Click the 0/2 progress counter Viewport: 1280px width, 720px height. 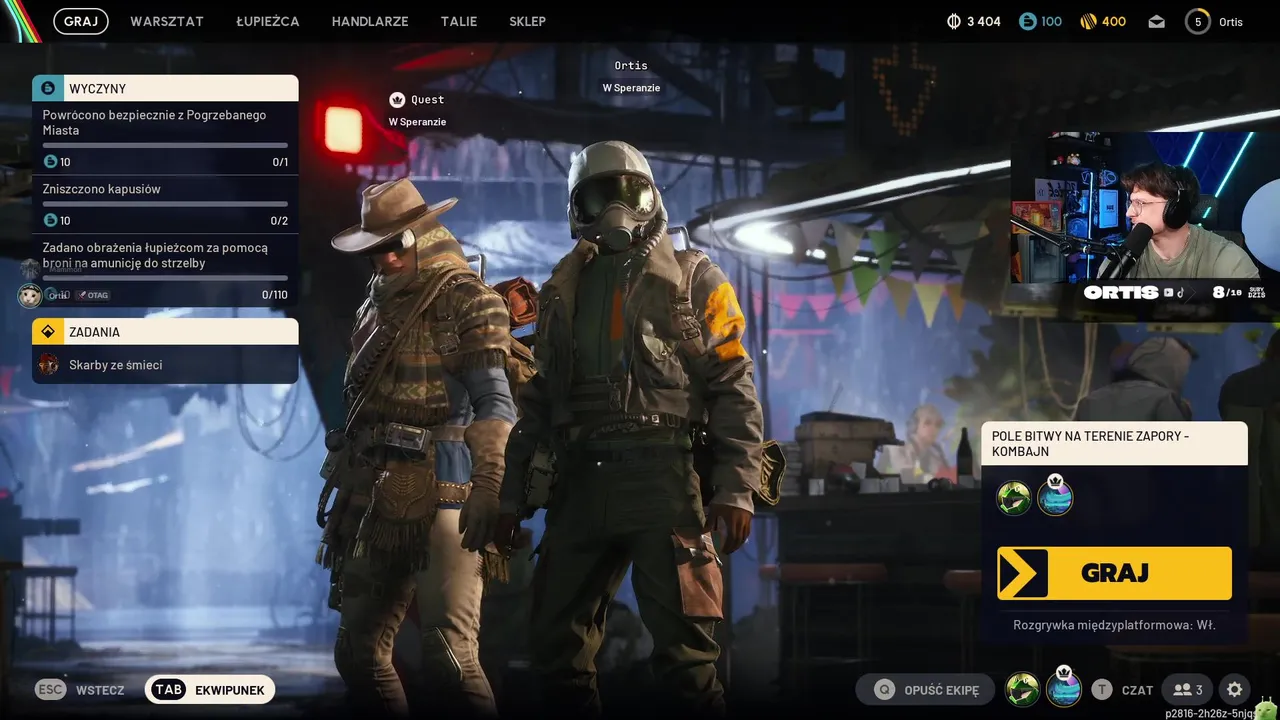[279, 221]
